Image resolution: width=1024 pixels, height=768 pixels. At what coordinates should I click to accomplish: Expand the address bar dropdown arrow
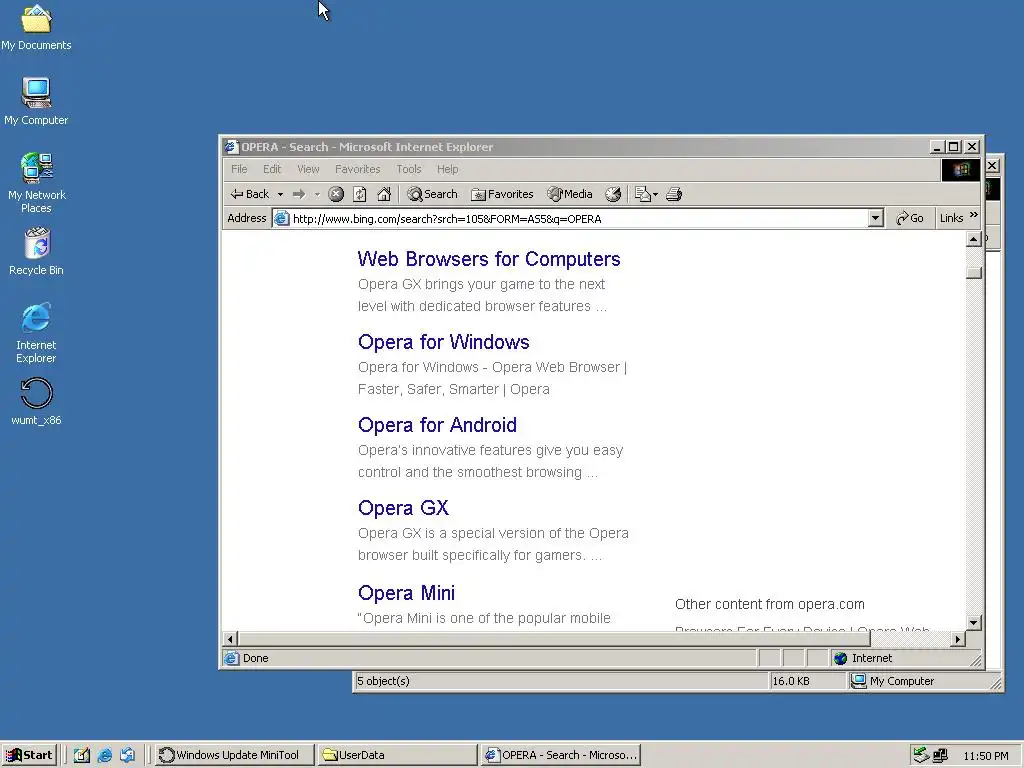click(x=876, y=219)
